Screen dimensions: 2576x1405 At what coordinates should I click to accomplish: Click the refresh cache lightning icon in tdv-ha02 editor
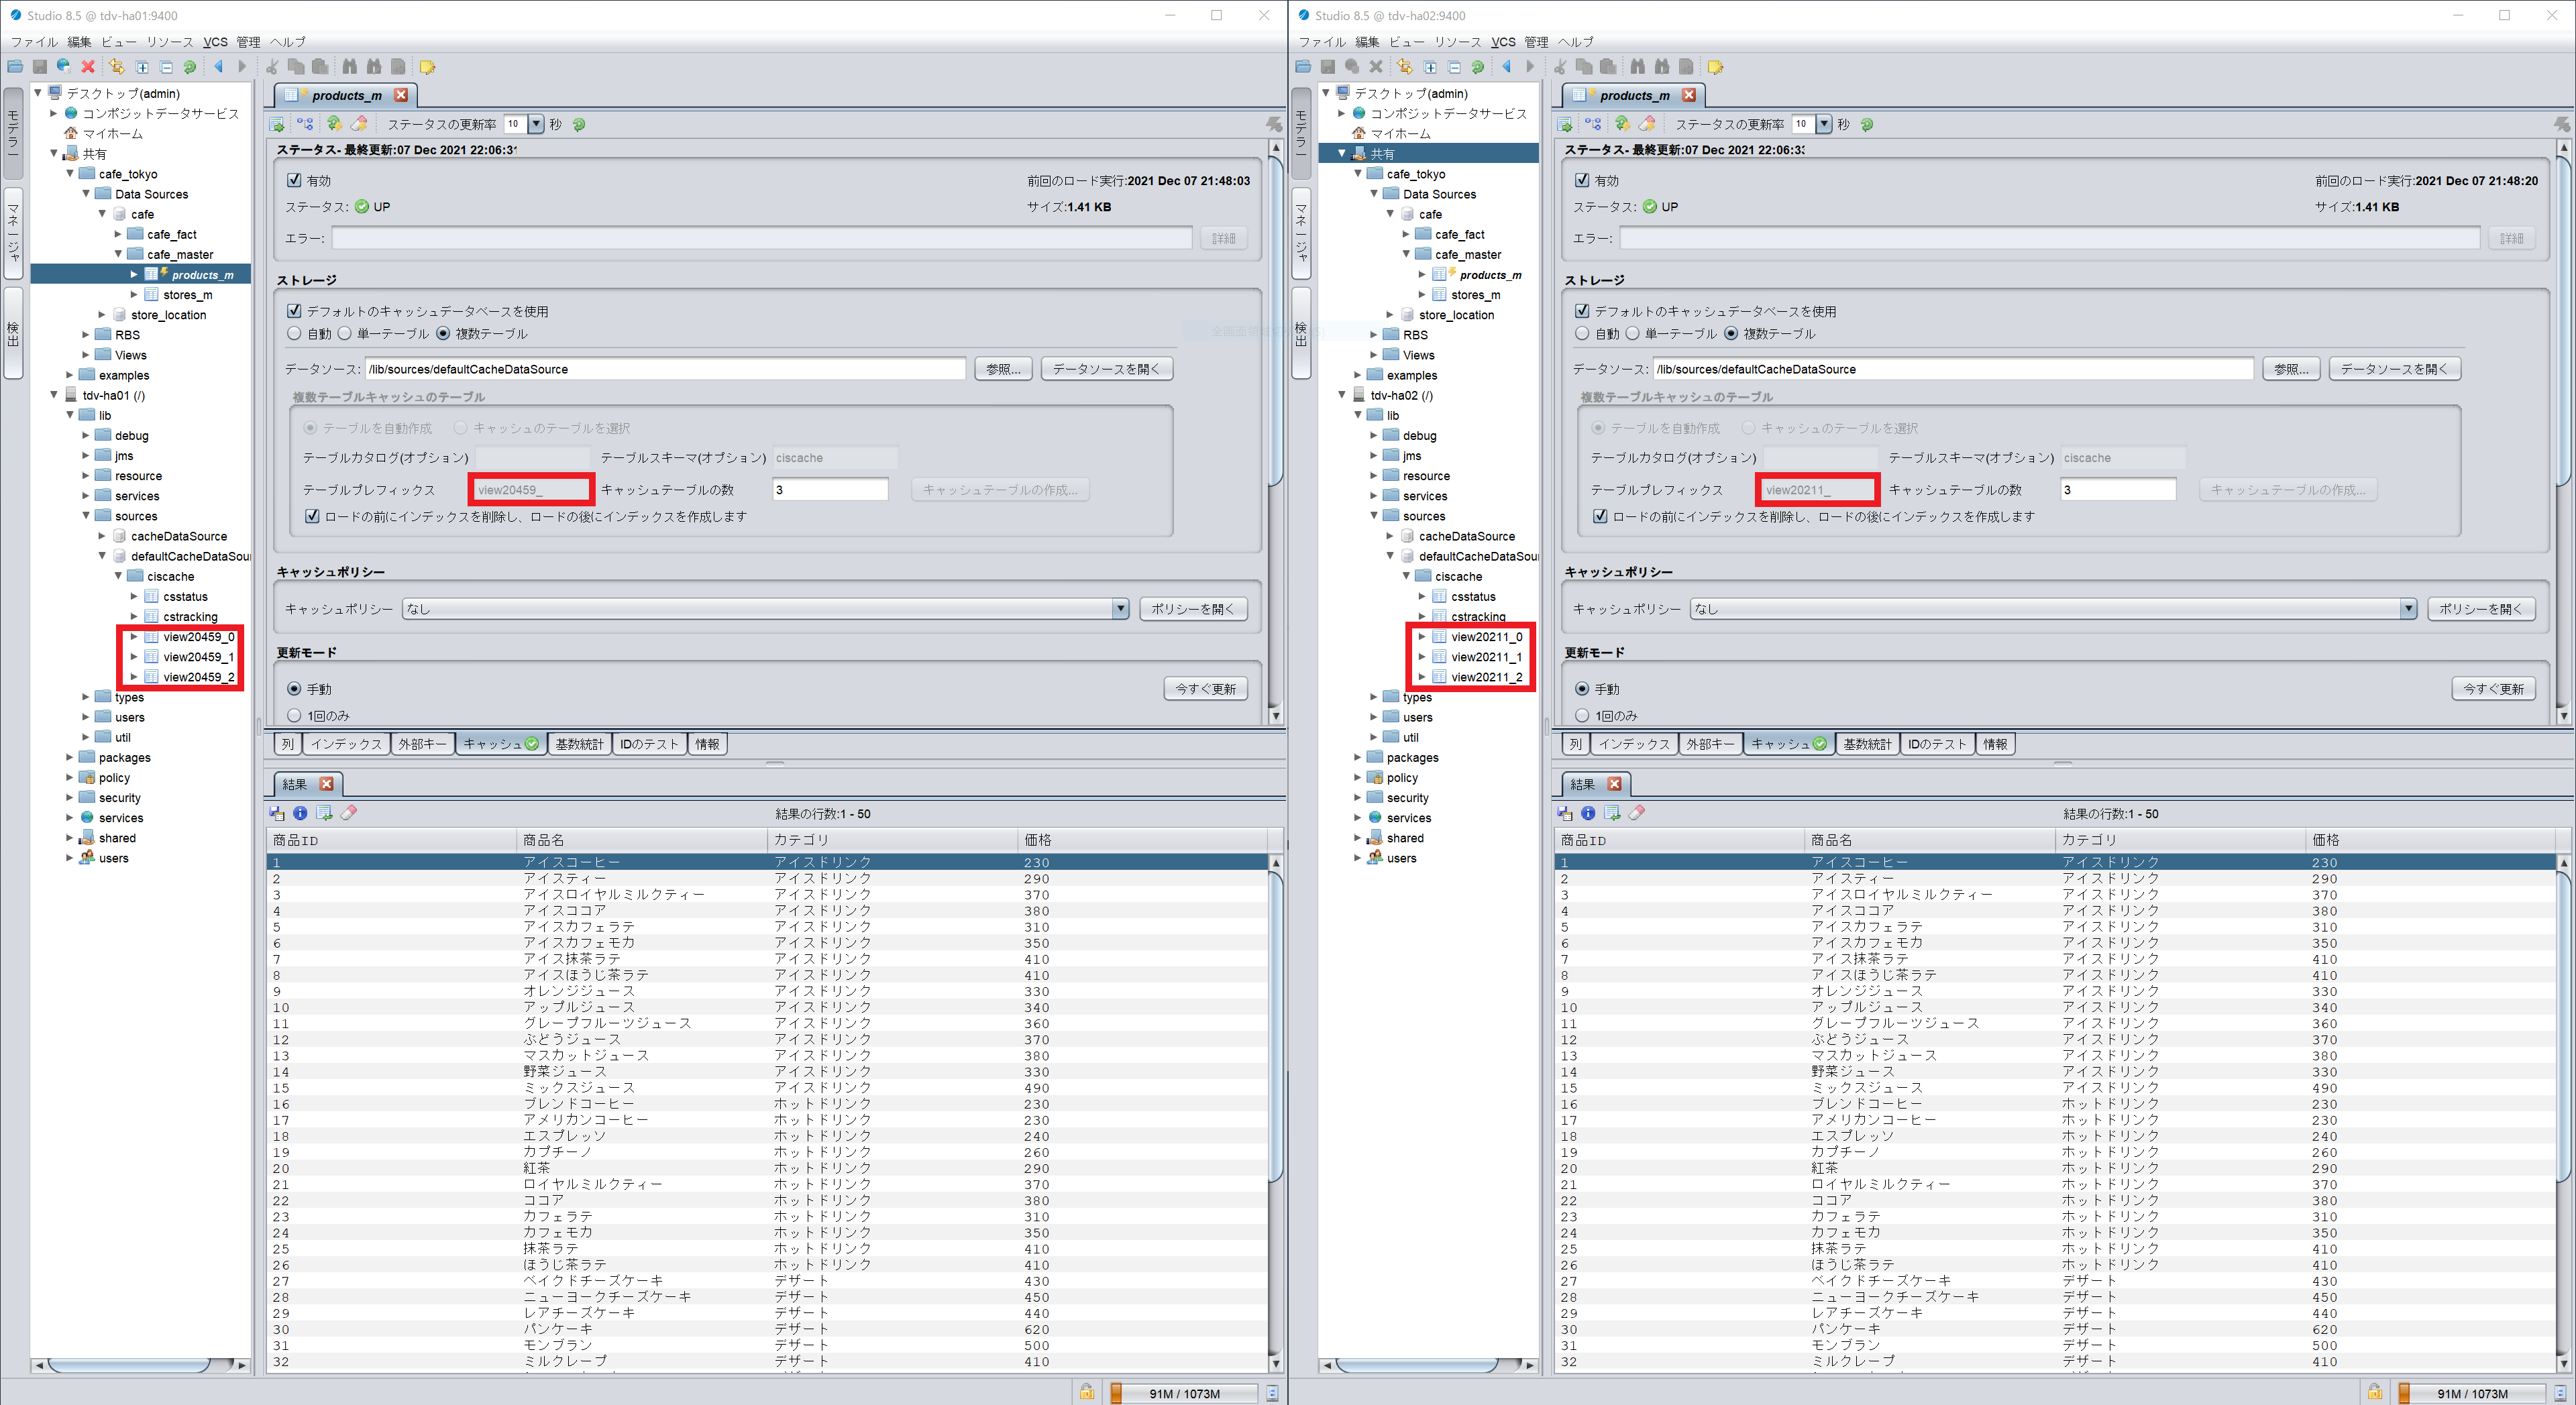1622,124
